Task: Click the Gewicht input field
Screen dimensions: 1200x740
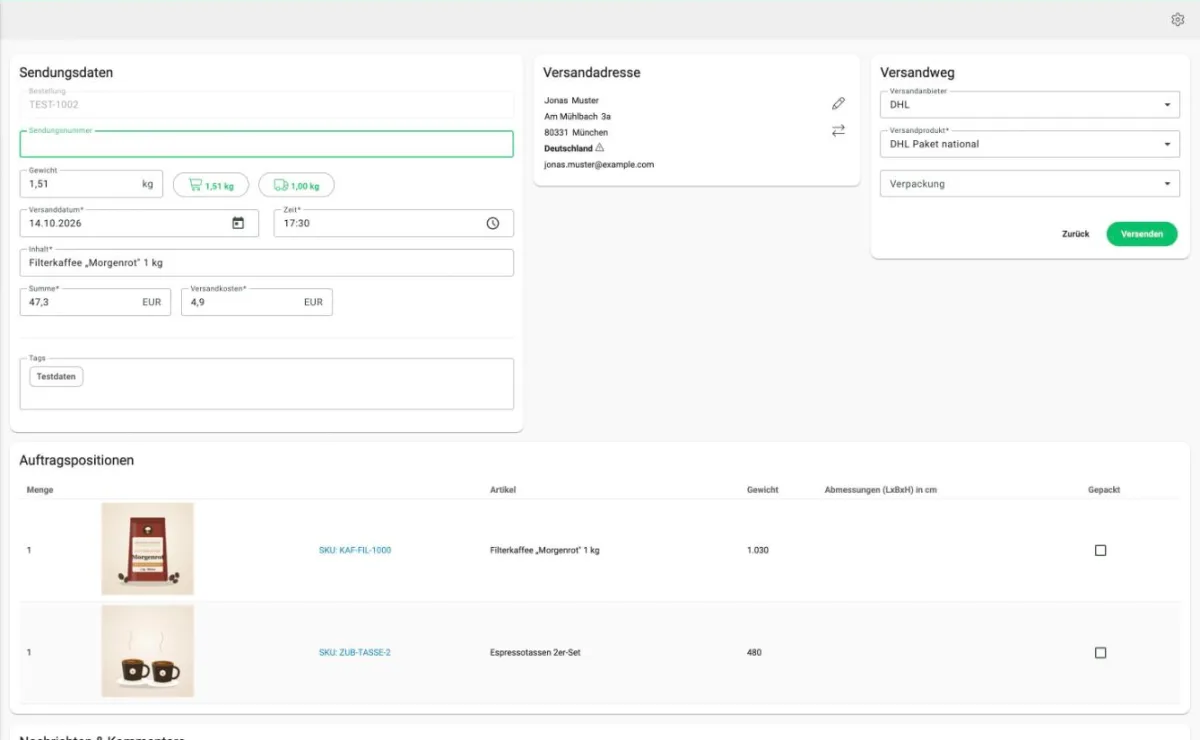Action: (91, 184)
